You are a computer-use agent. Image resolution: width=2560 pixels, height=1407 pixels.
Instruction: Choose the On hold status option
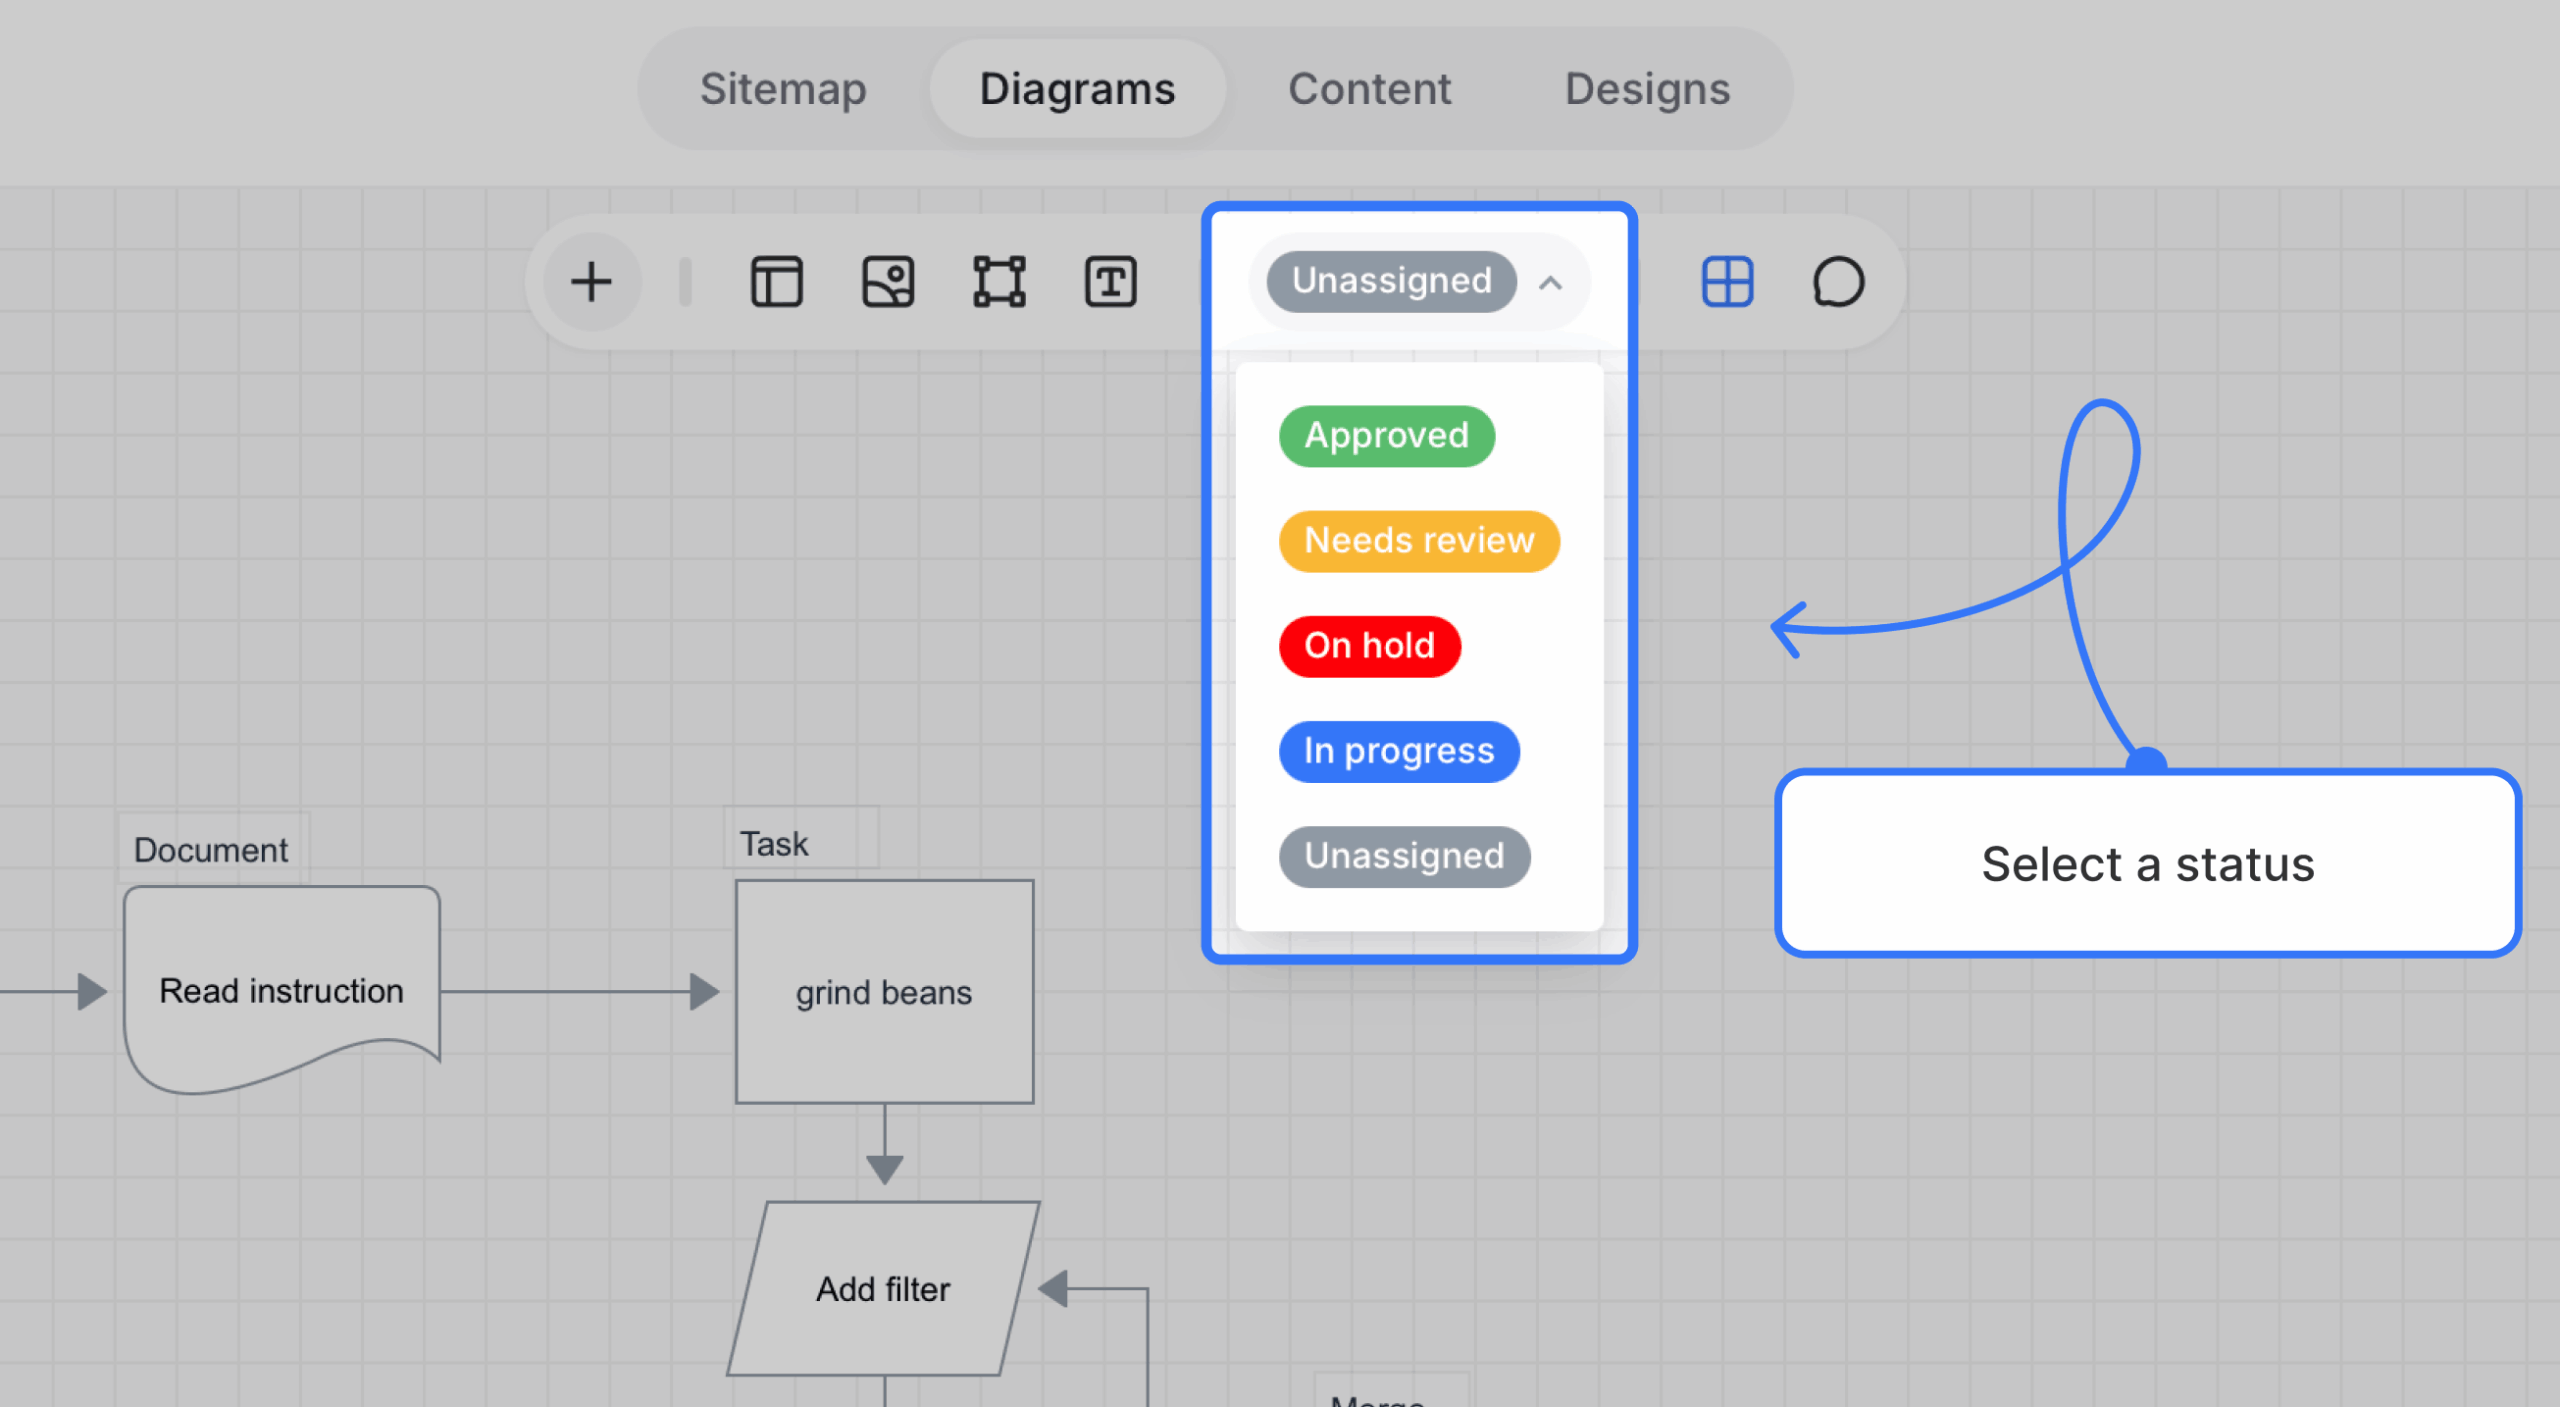(1370, 646)
